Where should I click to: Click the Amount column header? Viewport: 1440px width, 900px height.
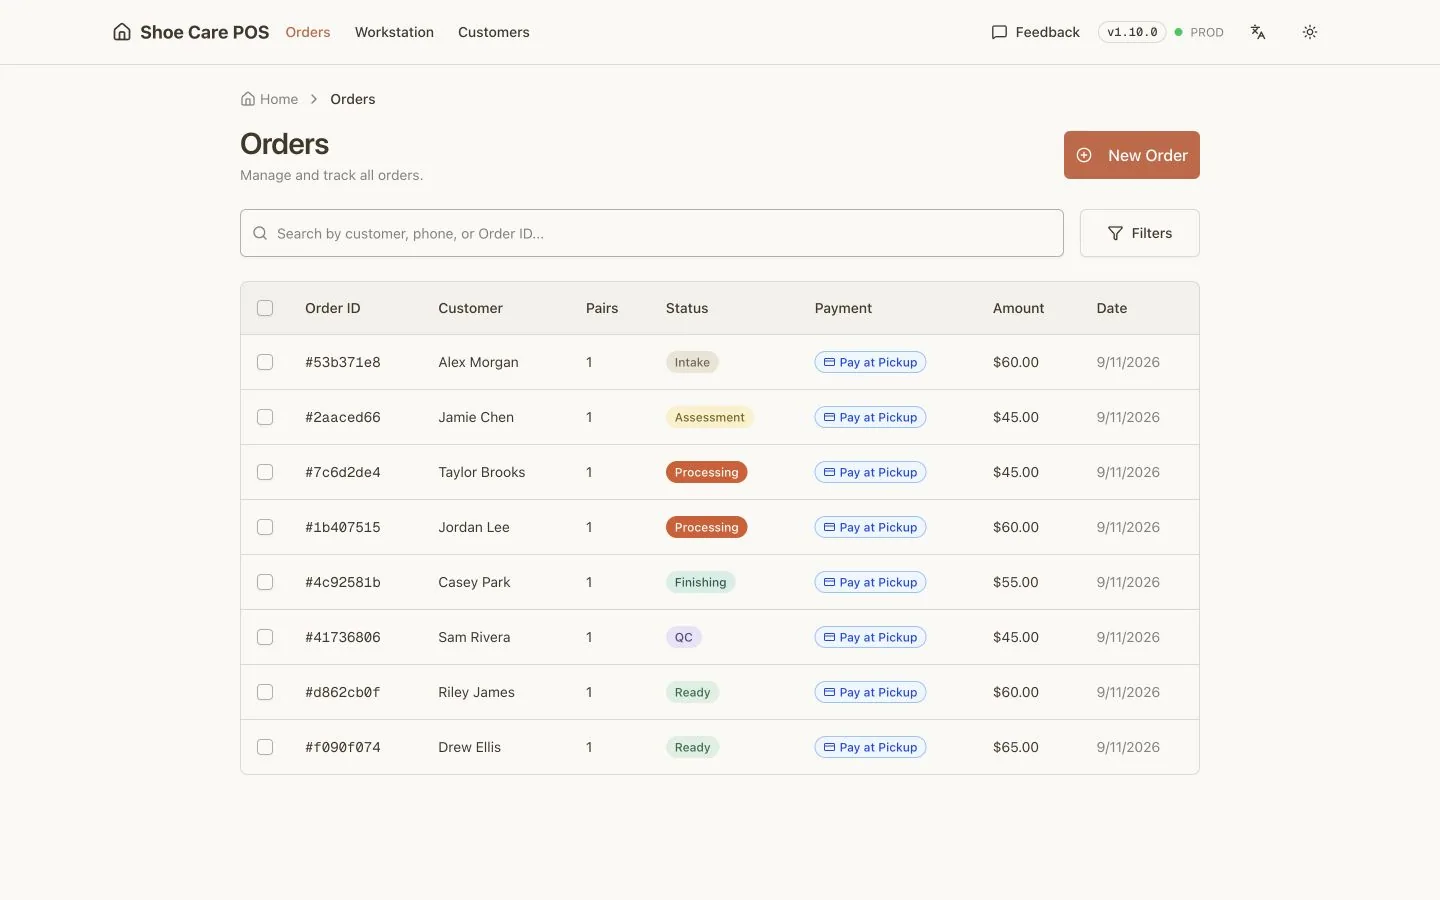[1018, 308]
